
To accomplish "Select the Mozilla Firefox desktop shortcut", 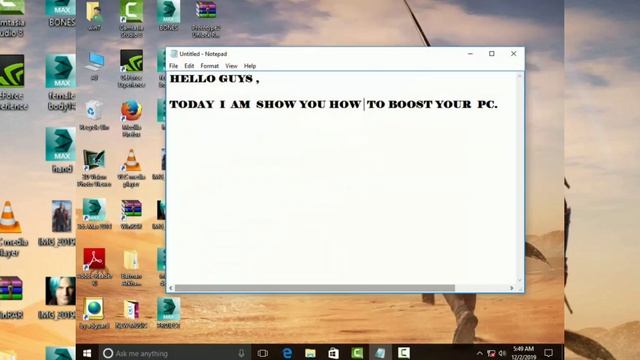I will coord(131,118).
